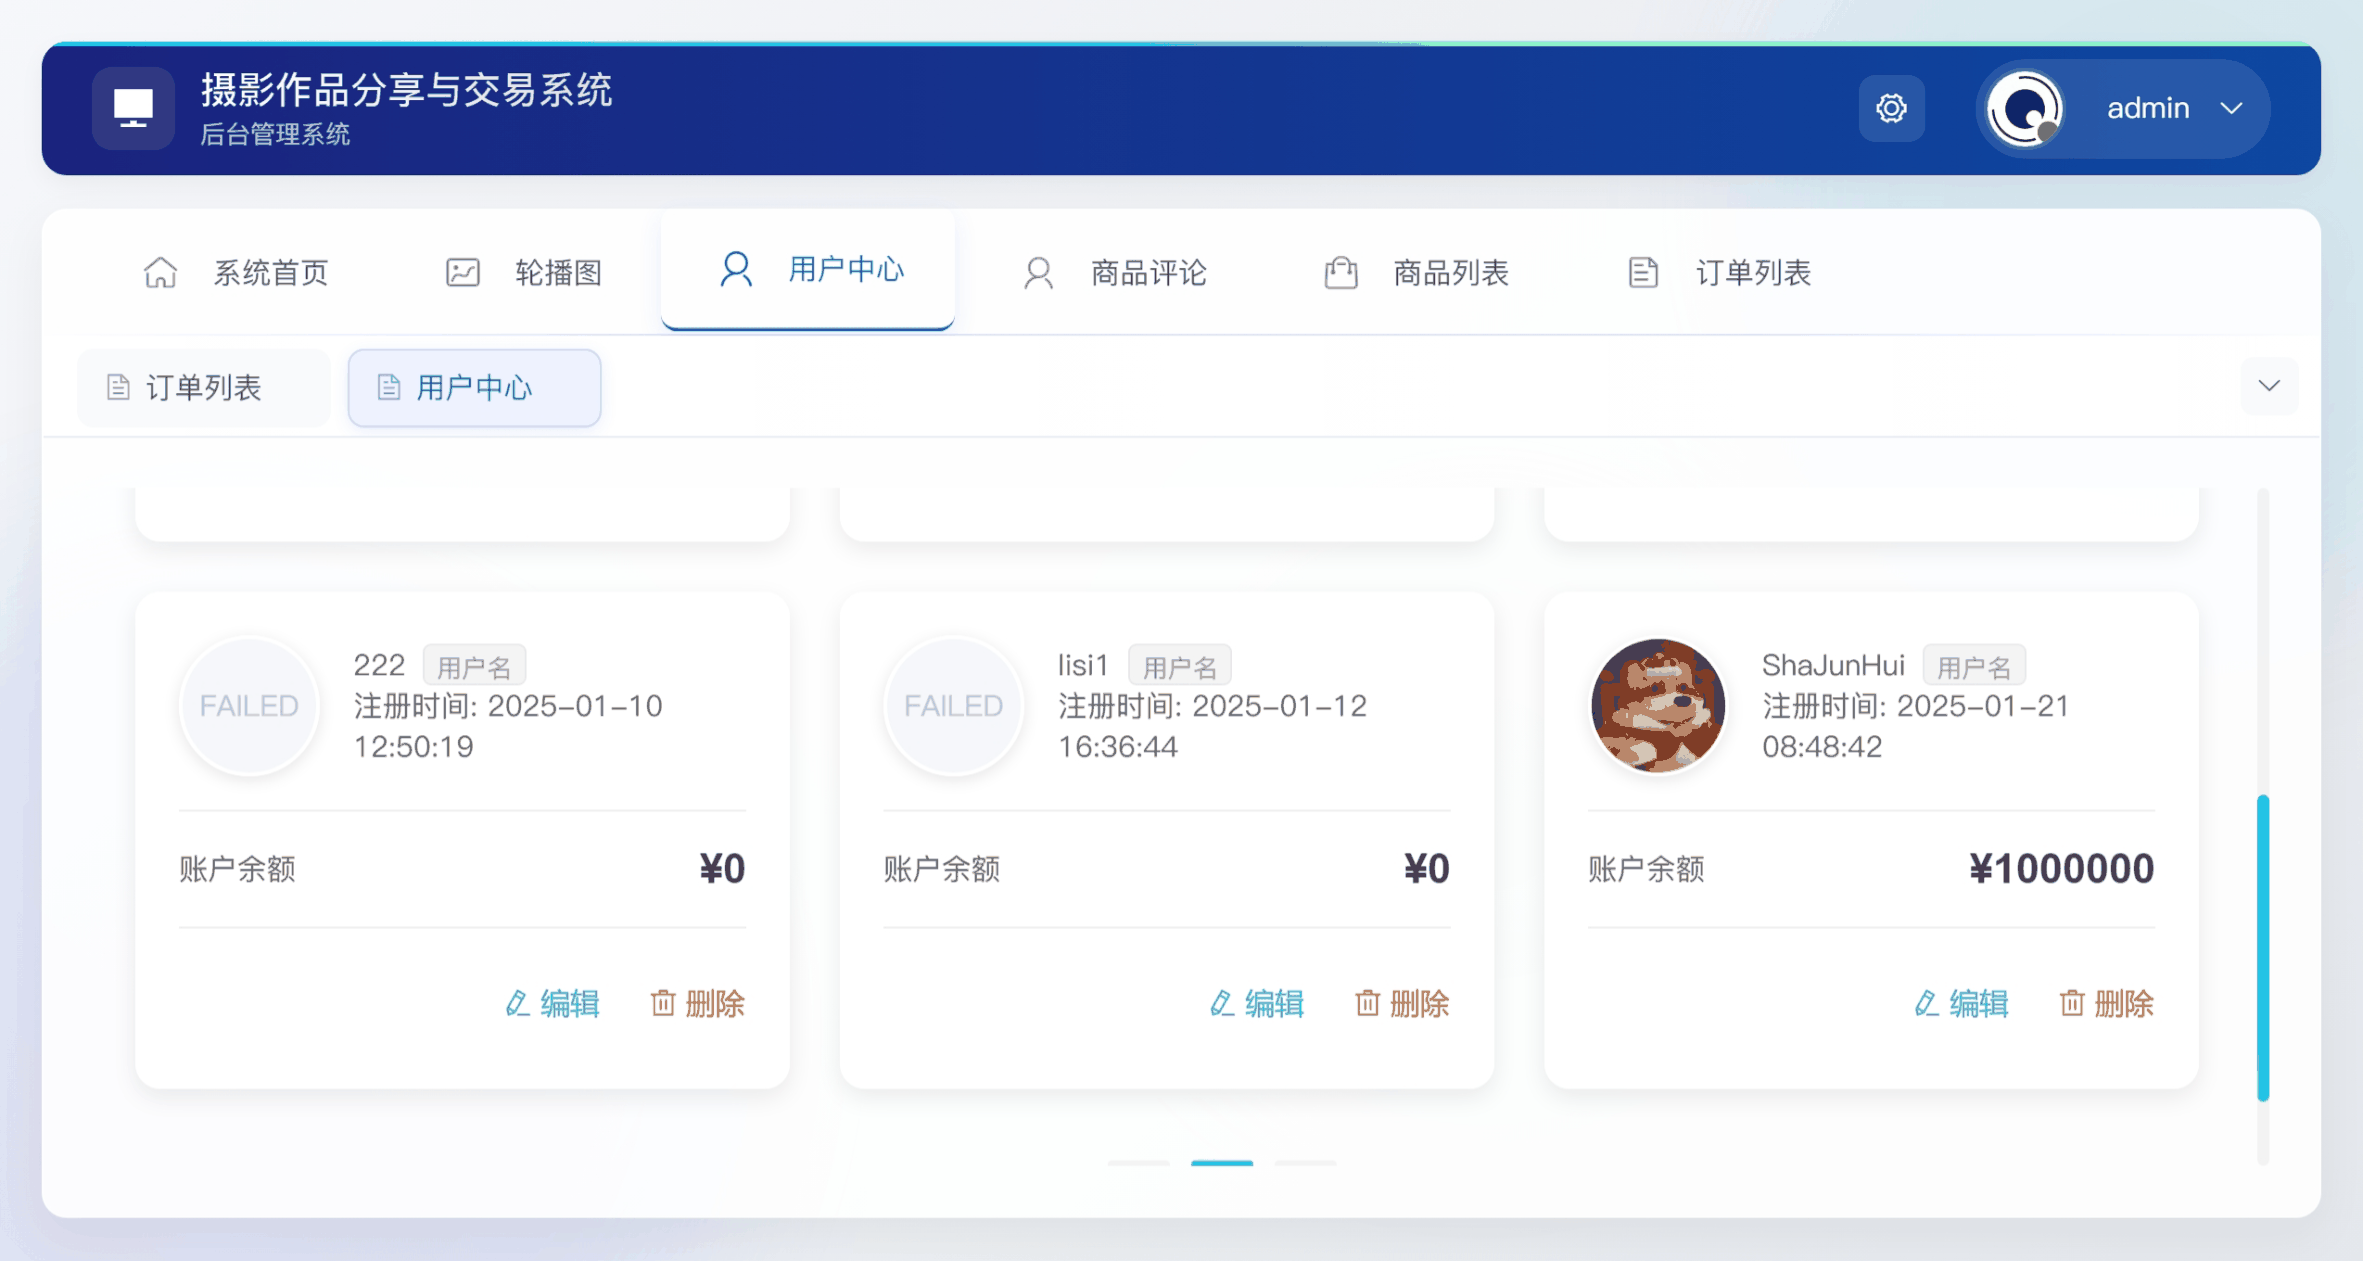Click 编辑 on the ShaJunHui card

pyautogui.click(x=1962, y=1003)
